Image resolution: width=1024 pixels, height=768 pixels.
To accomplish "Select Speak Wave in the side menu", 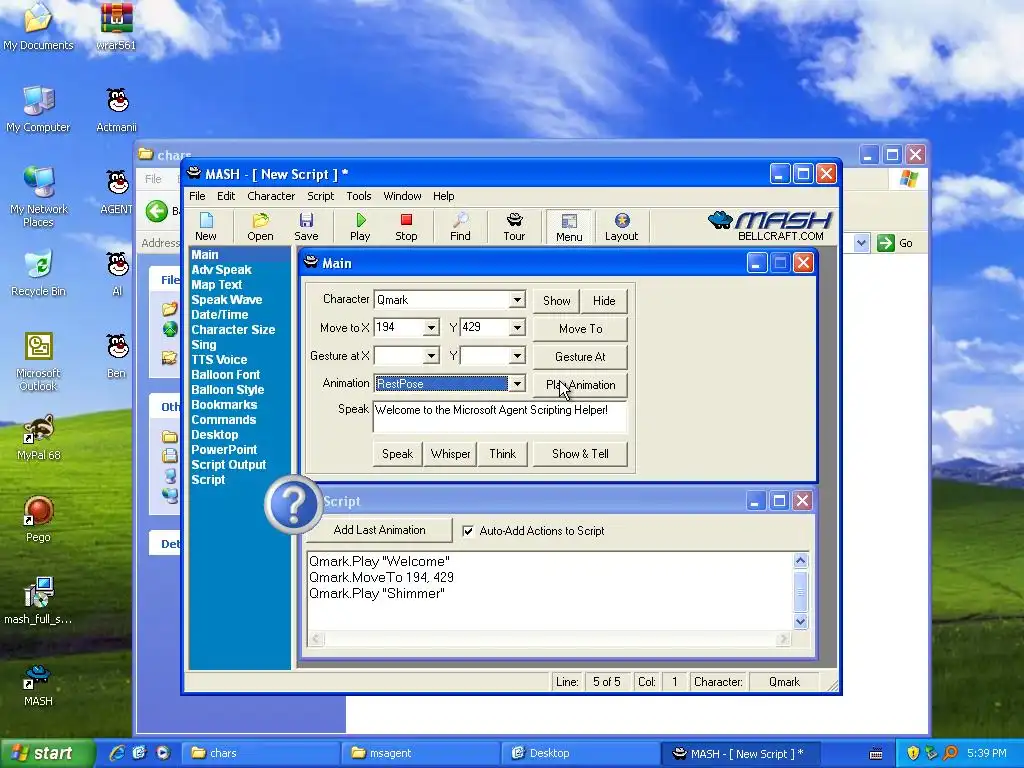I will (227, 300).
